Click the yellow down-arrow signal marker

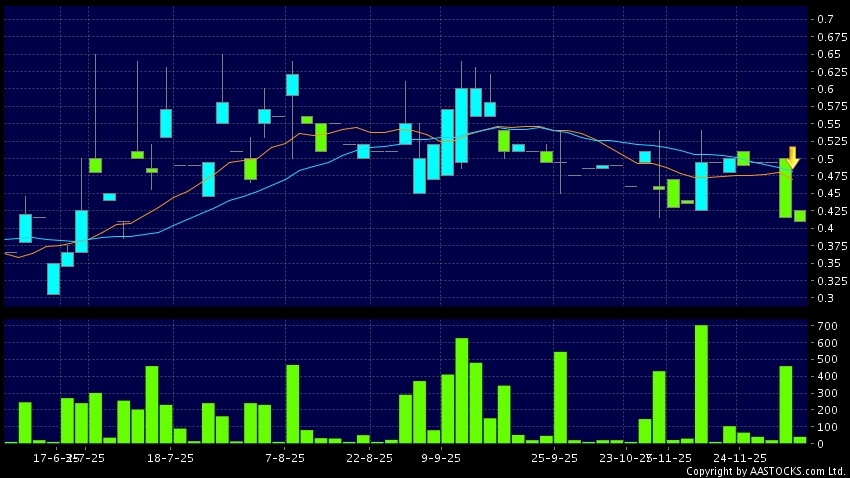(x=792, y=157)
